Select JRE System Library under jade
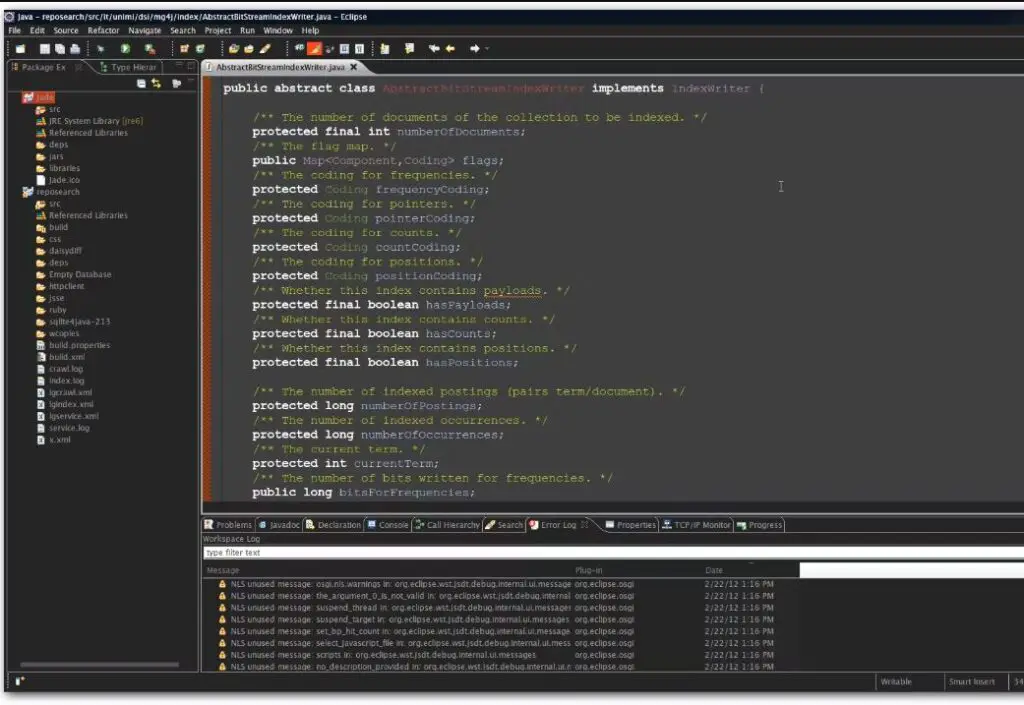Viewport: 1024px width, 705px height. coord(89,121)
